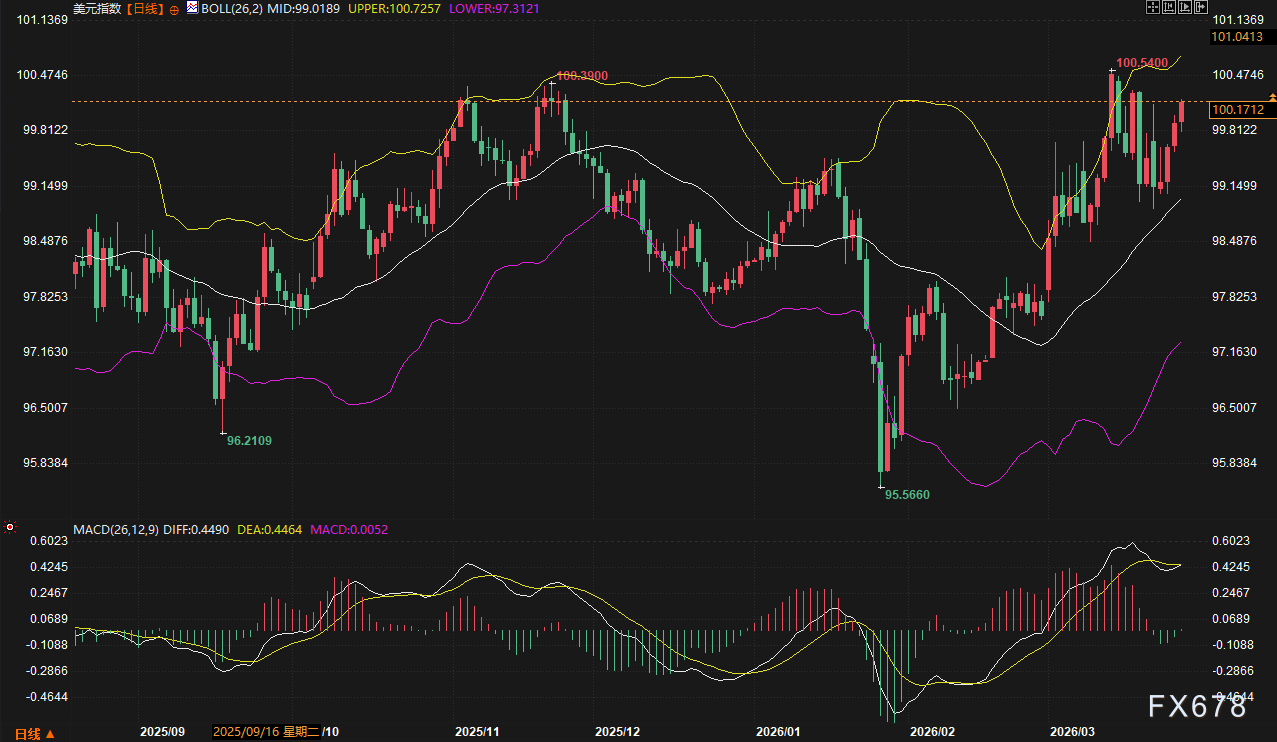Click the orange arrows beside price 100.1712
The image size is (1277, 742).
pyautogui.click(x=1272, y=95)
